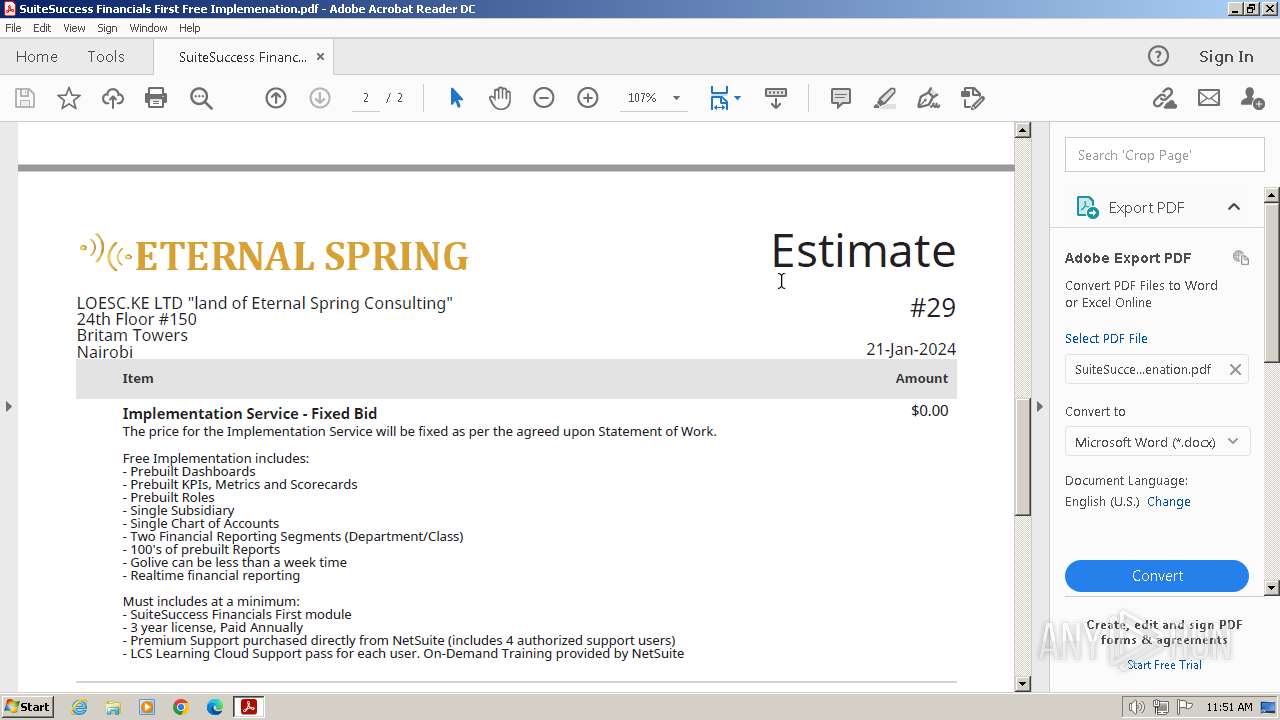Zoom out with the minus icon

click(x=544, y=98)
